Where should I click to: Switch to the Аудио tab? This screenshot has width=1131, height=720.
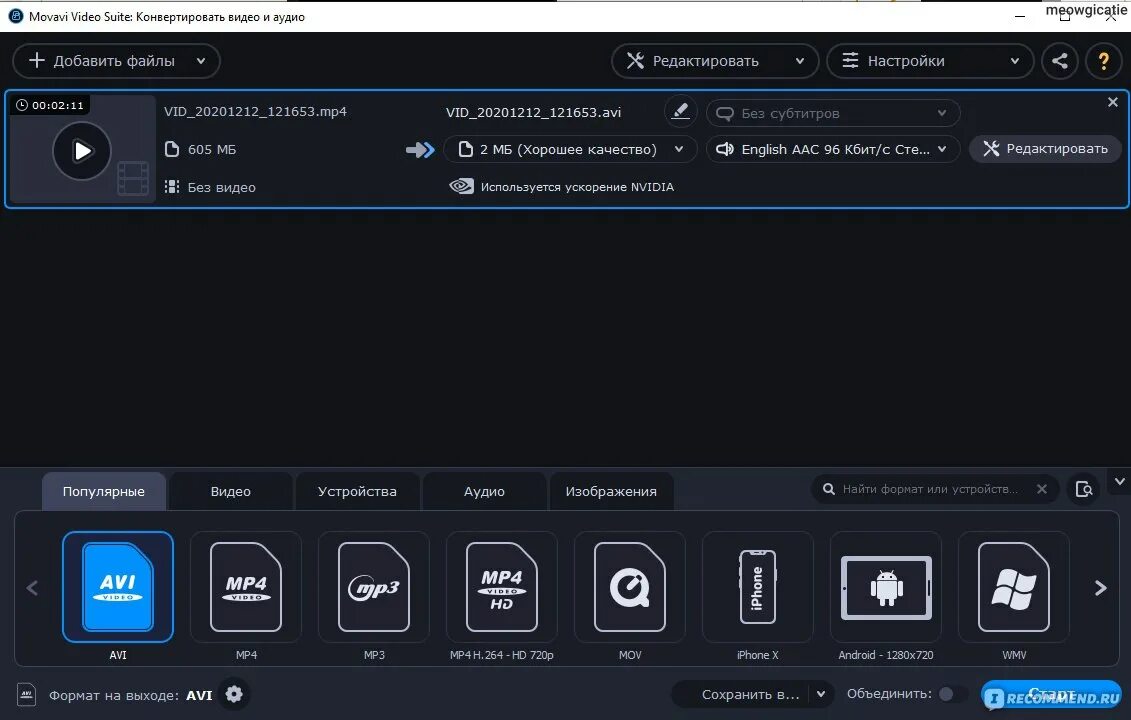click(484, 491)
